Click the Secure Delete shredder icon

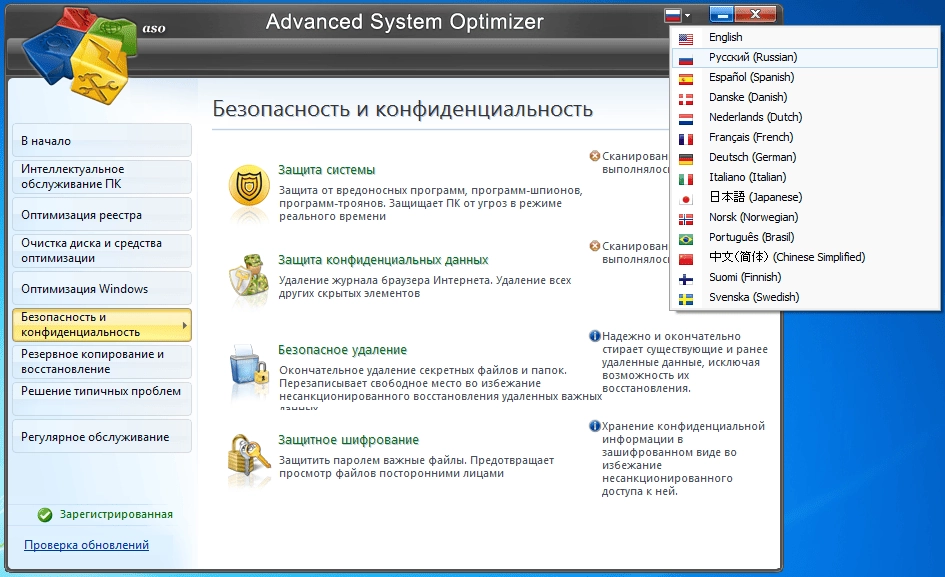248,365
